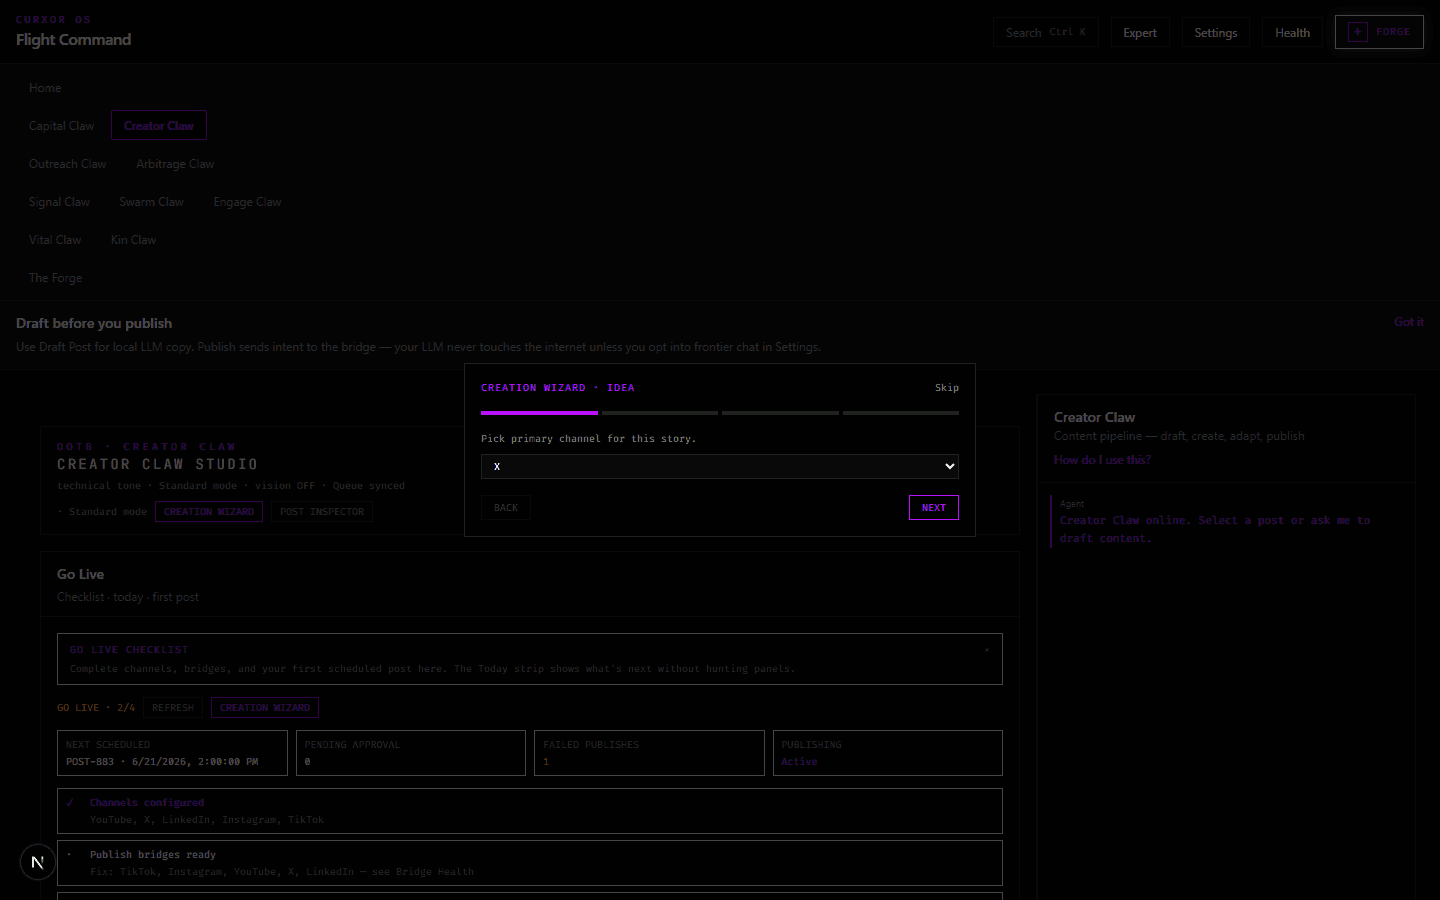
Task: Open Outreach Claw
Action: click(67, 164)
